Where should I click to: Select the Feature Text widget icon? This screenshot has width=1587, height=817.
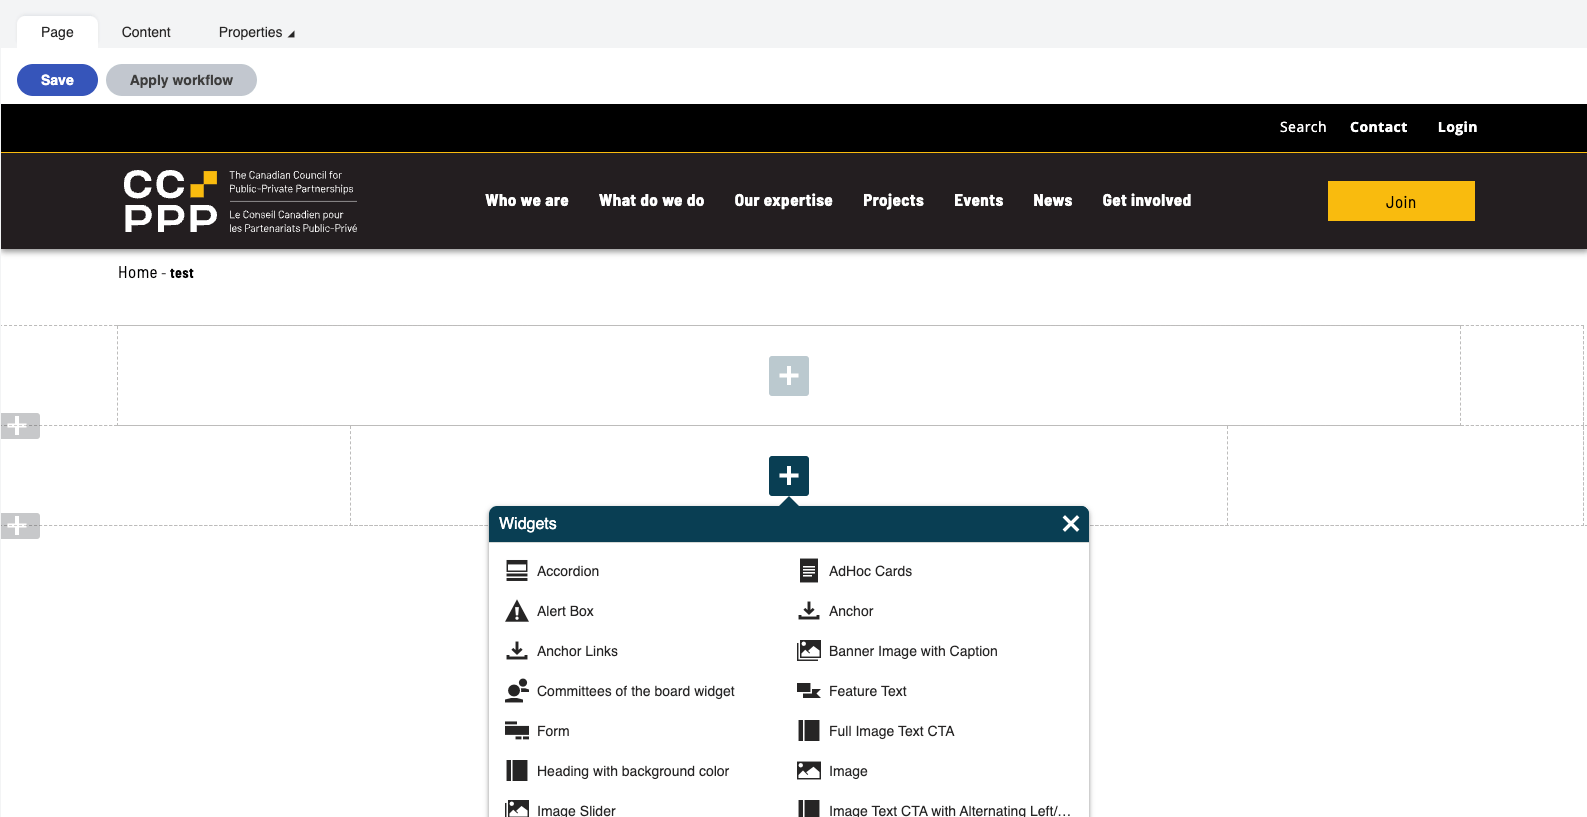[x=808, y=691]
